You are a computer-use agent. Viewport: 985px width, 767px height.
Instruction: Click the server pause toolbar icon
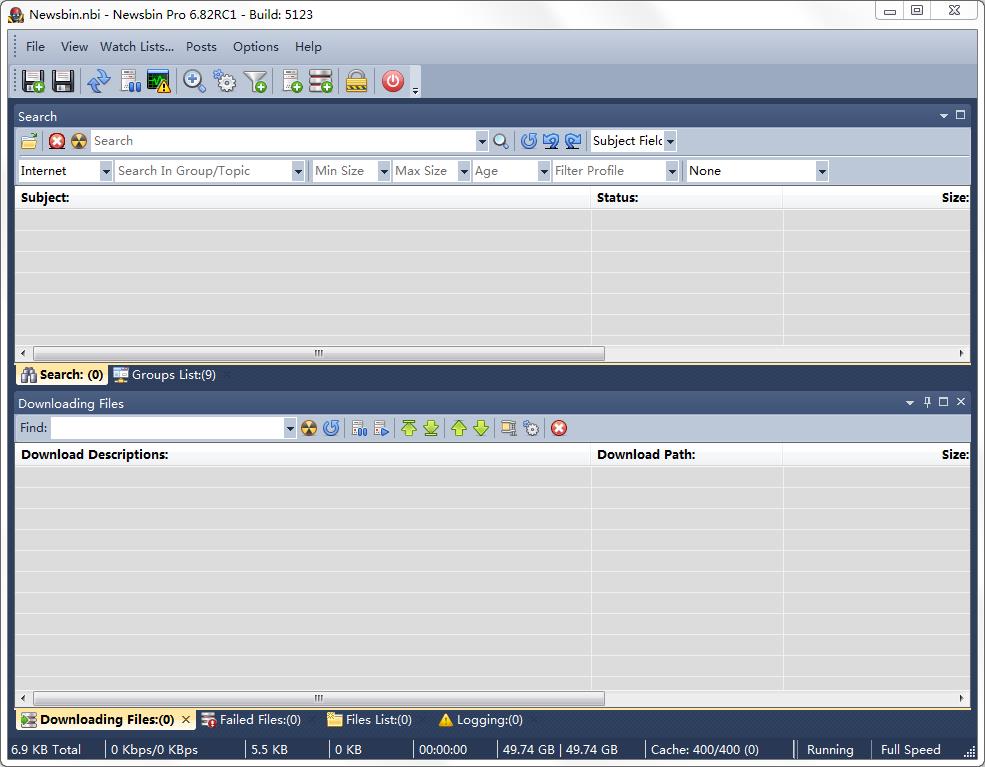[130, 81]
